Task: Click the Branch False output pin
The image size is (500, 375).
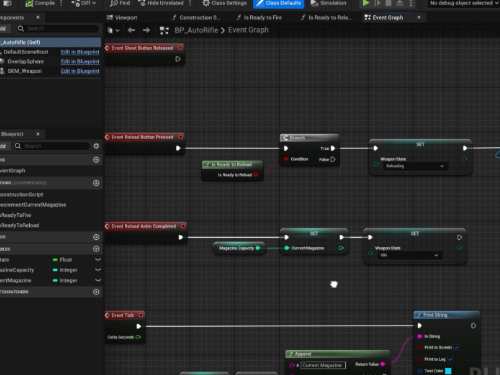Action: 333,160
